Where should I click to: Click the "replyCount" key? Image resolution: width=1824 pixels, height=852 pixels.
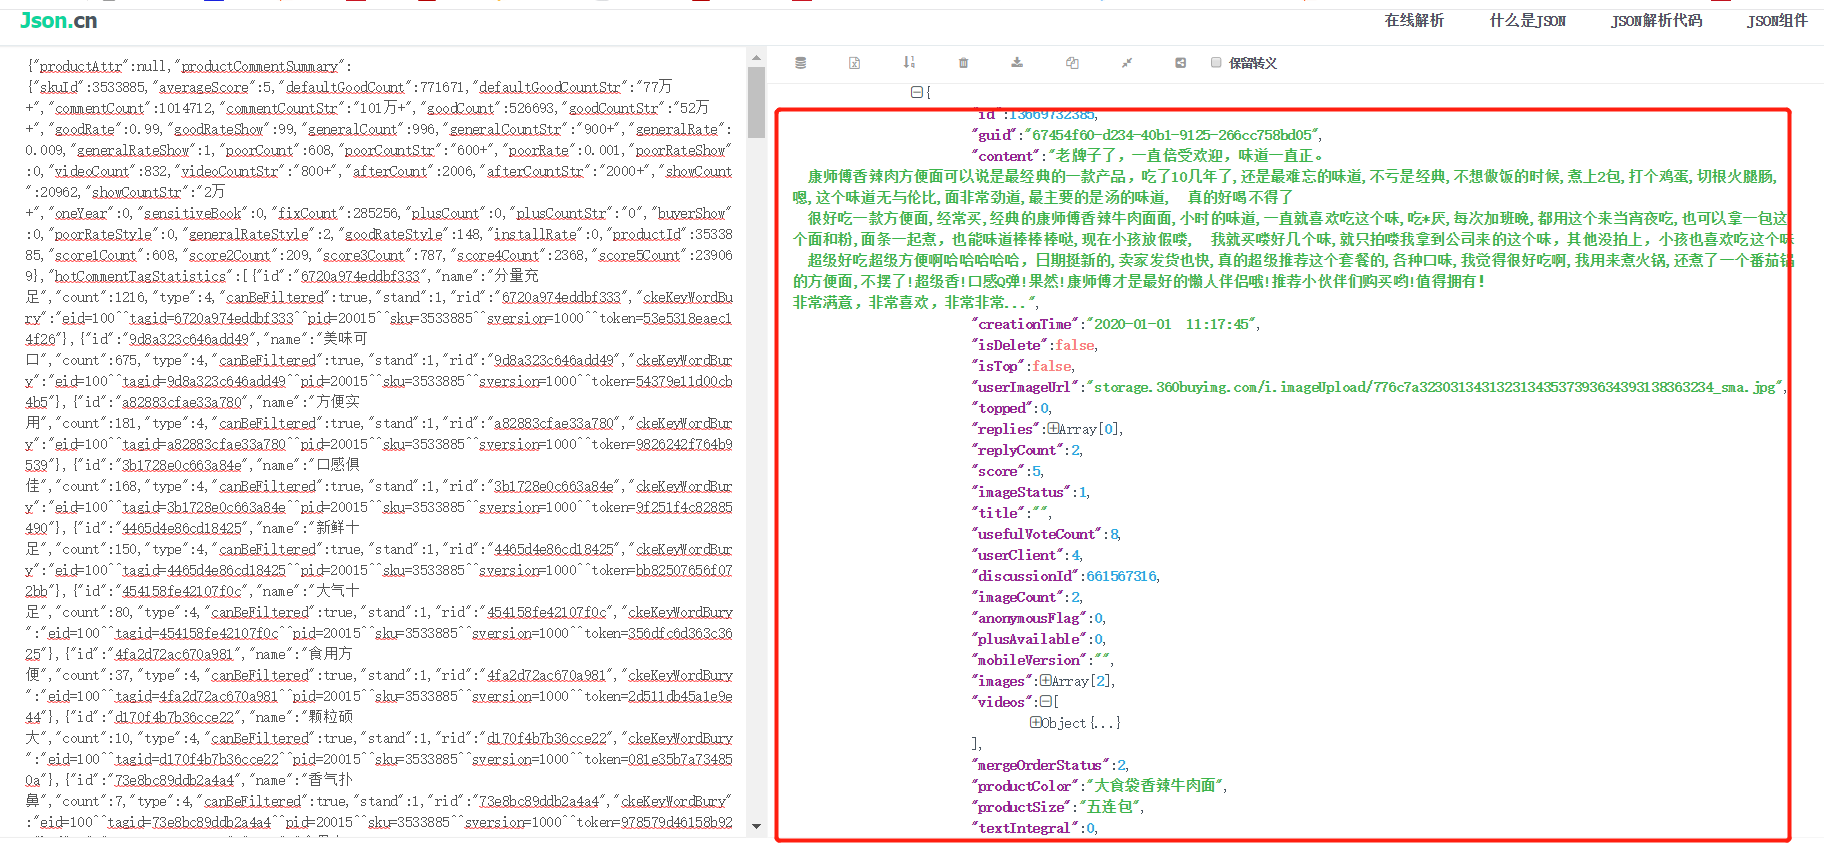(x=1018, y=450)
